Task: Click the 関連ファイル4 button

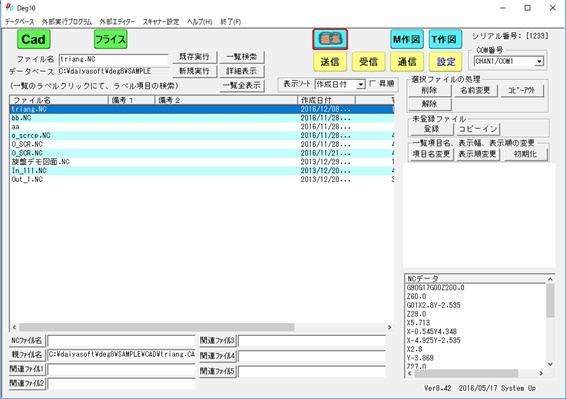Action: point(218,356)
